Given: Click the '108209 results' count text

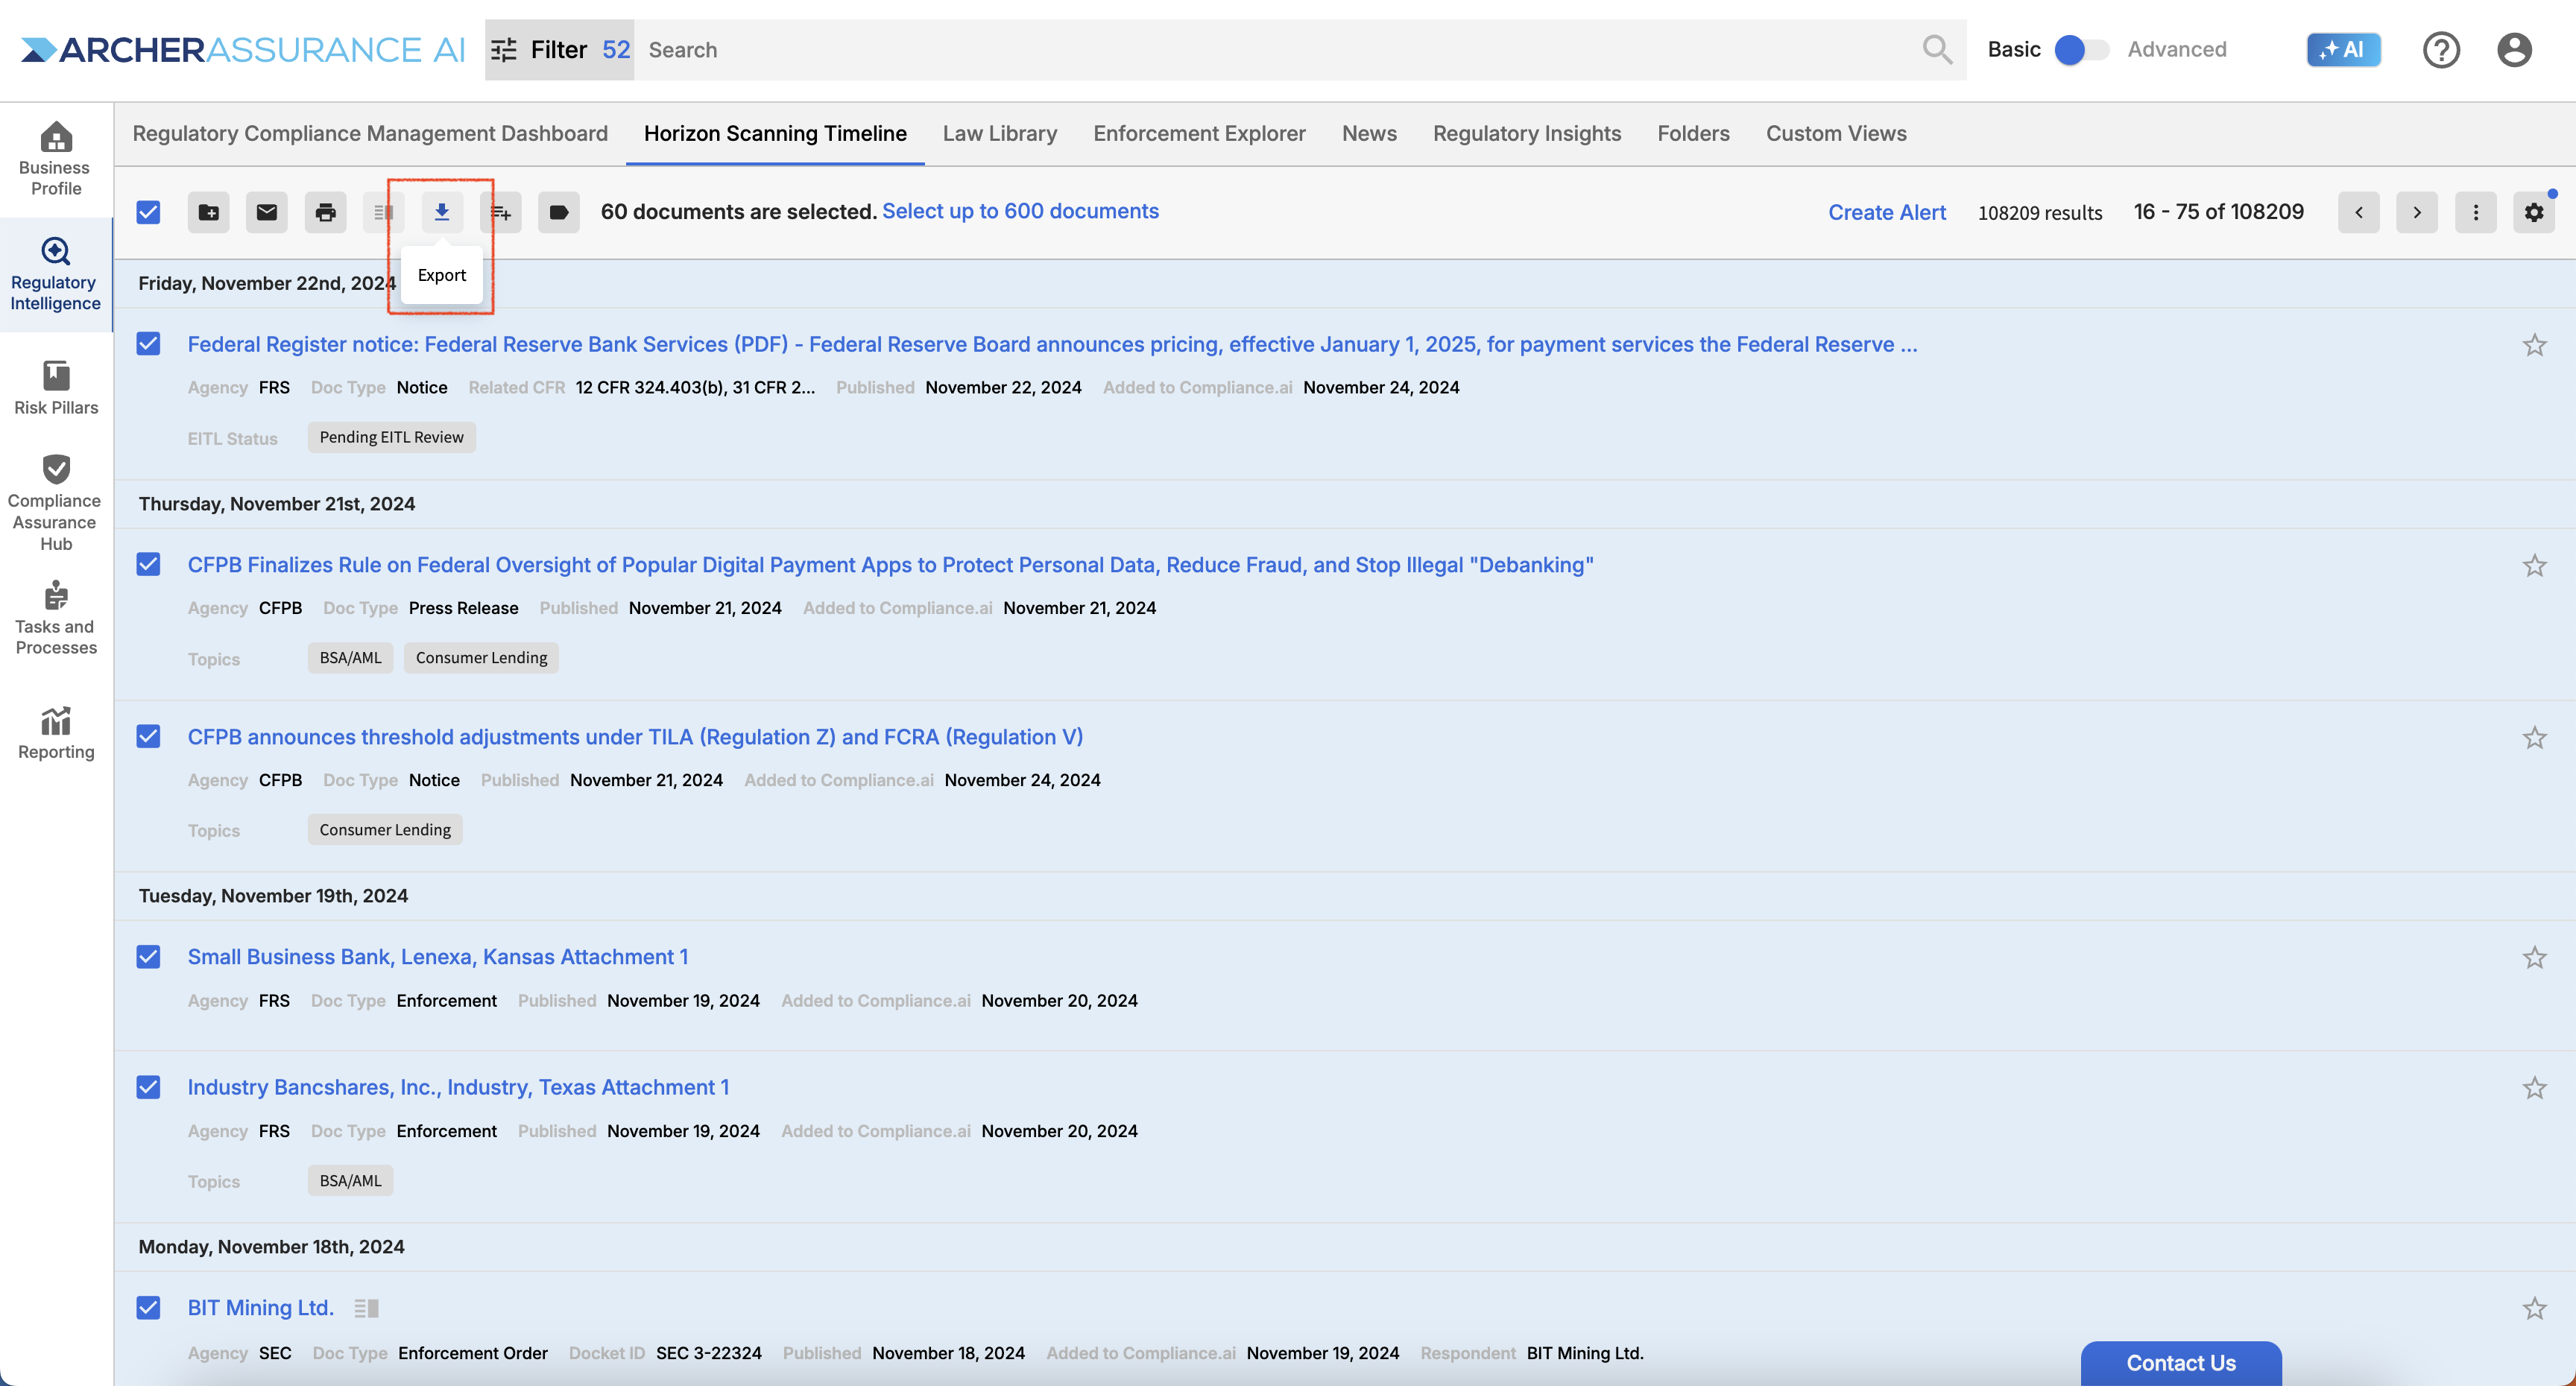Looking at the screenshot, I should point(2040,212).
